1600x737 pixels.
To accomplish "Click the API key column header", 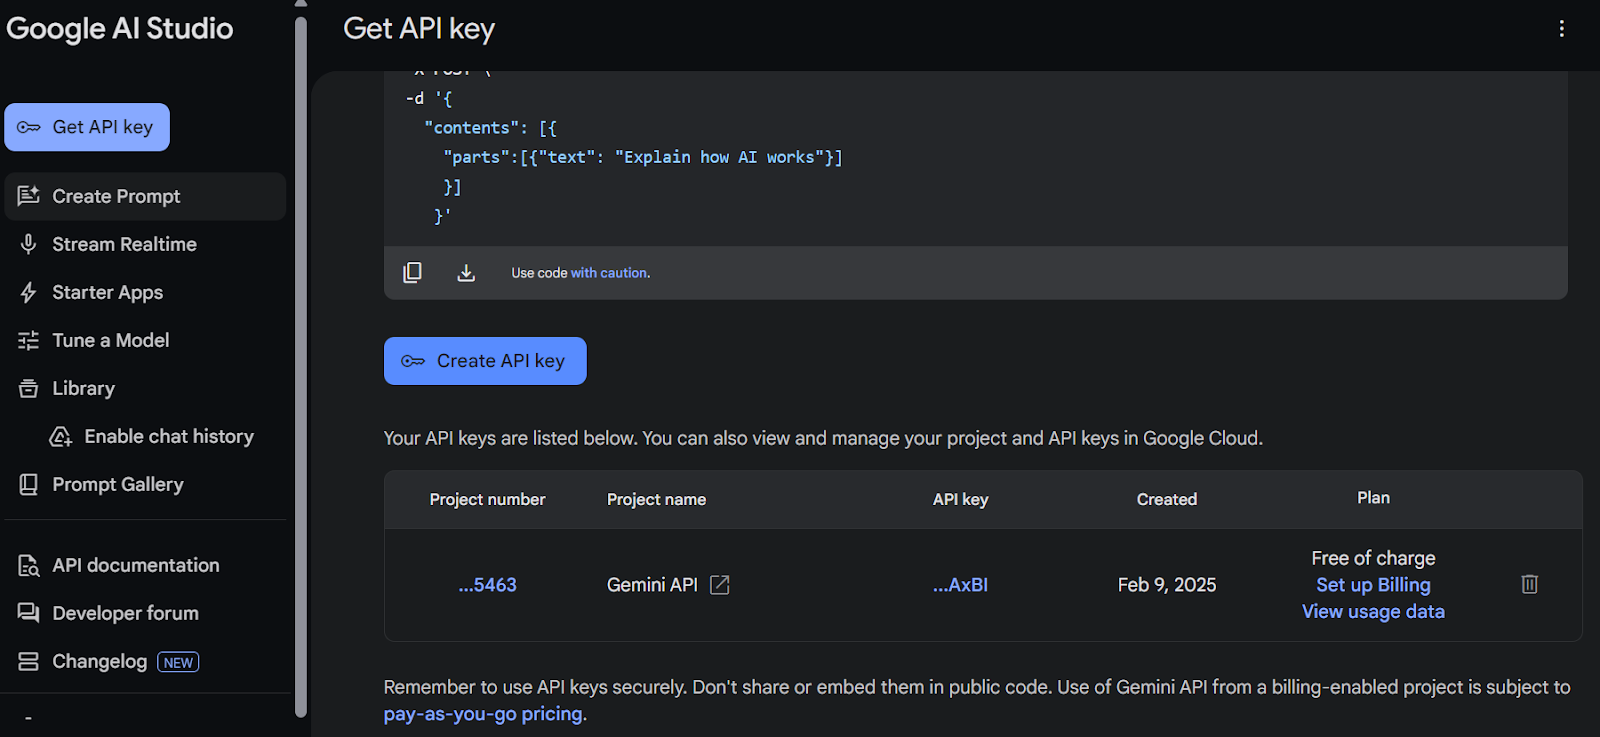I will [960, 499].
